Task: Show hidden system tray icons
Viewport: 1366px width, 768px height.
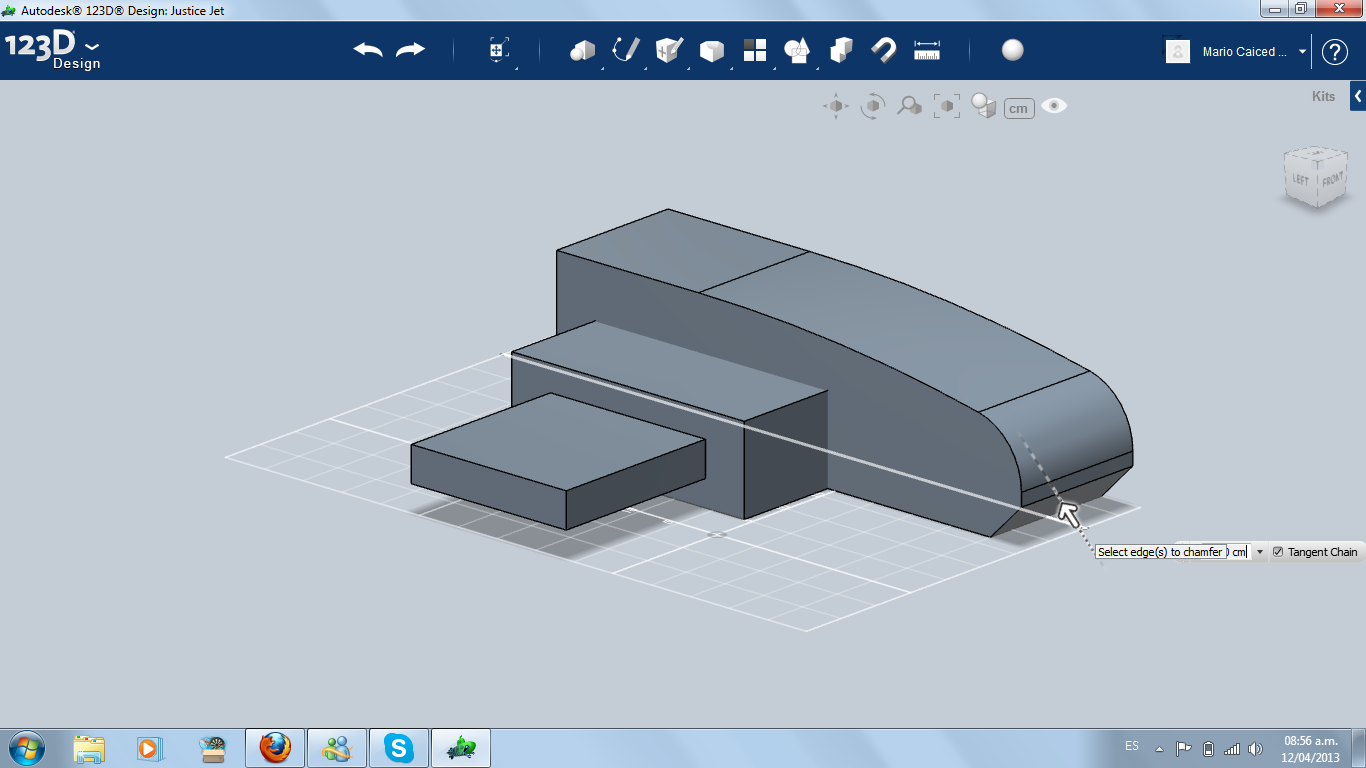Action: coord(1159,748)
